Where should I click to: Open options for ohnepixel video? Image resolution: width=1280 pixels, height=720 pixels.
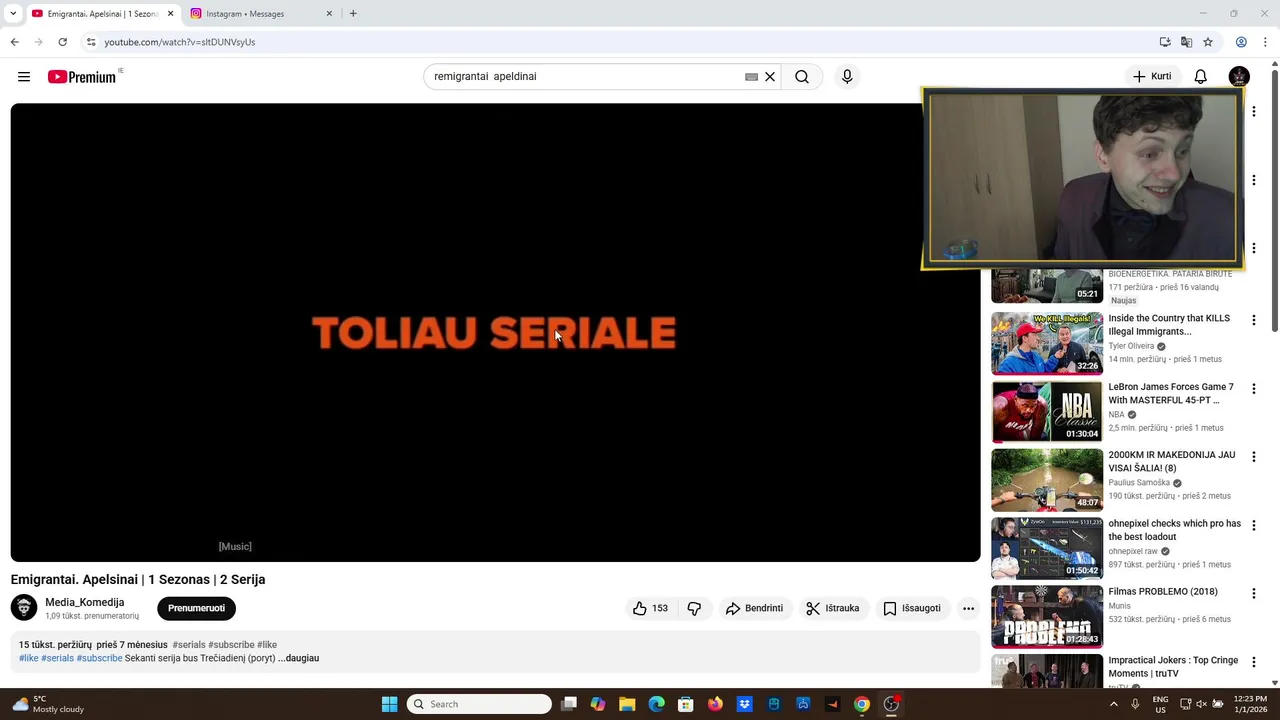tap(1253, 525)
